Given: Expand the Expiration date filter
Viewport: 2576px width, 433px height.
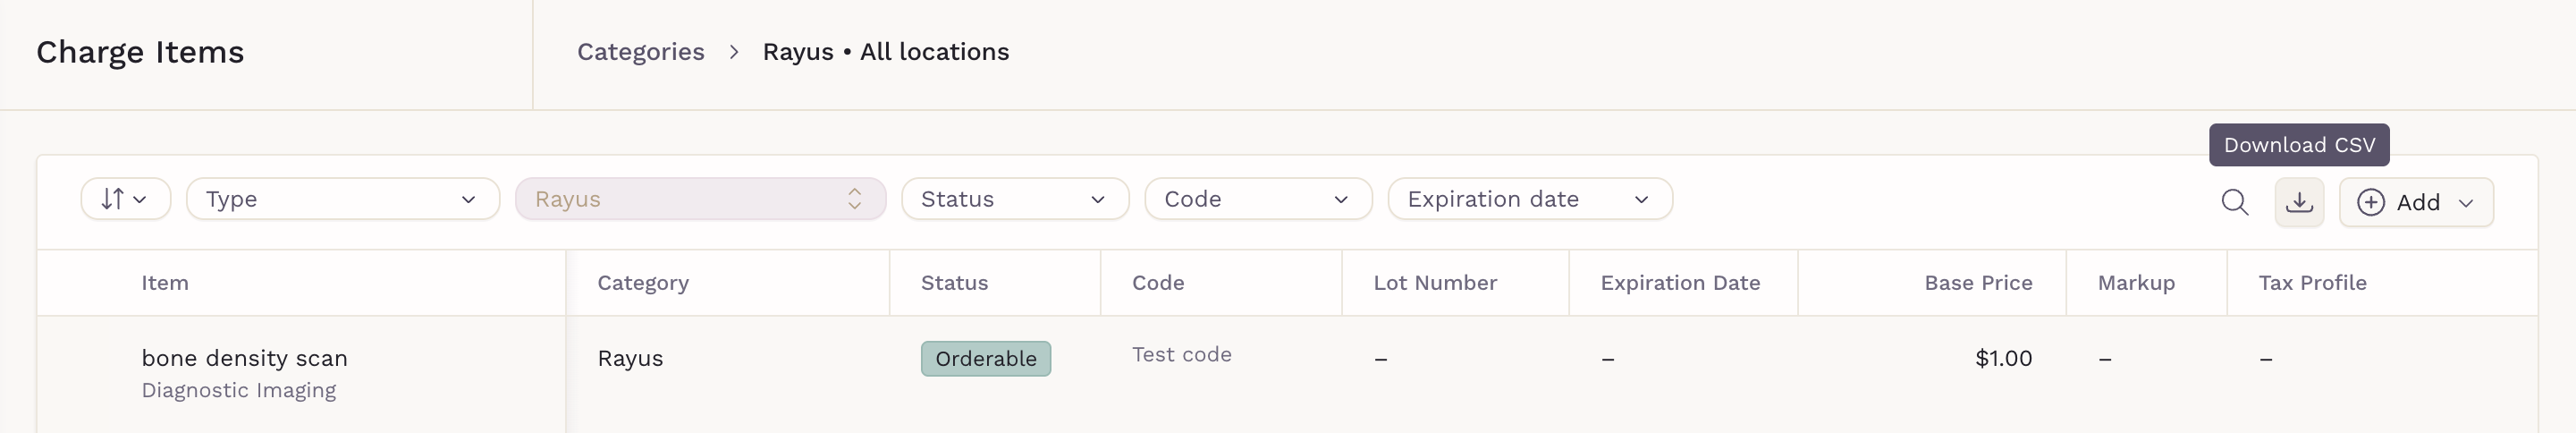Looking at the screenshot, I should (1529, 199).
